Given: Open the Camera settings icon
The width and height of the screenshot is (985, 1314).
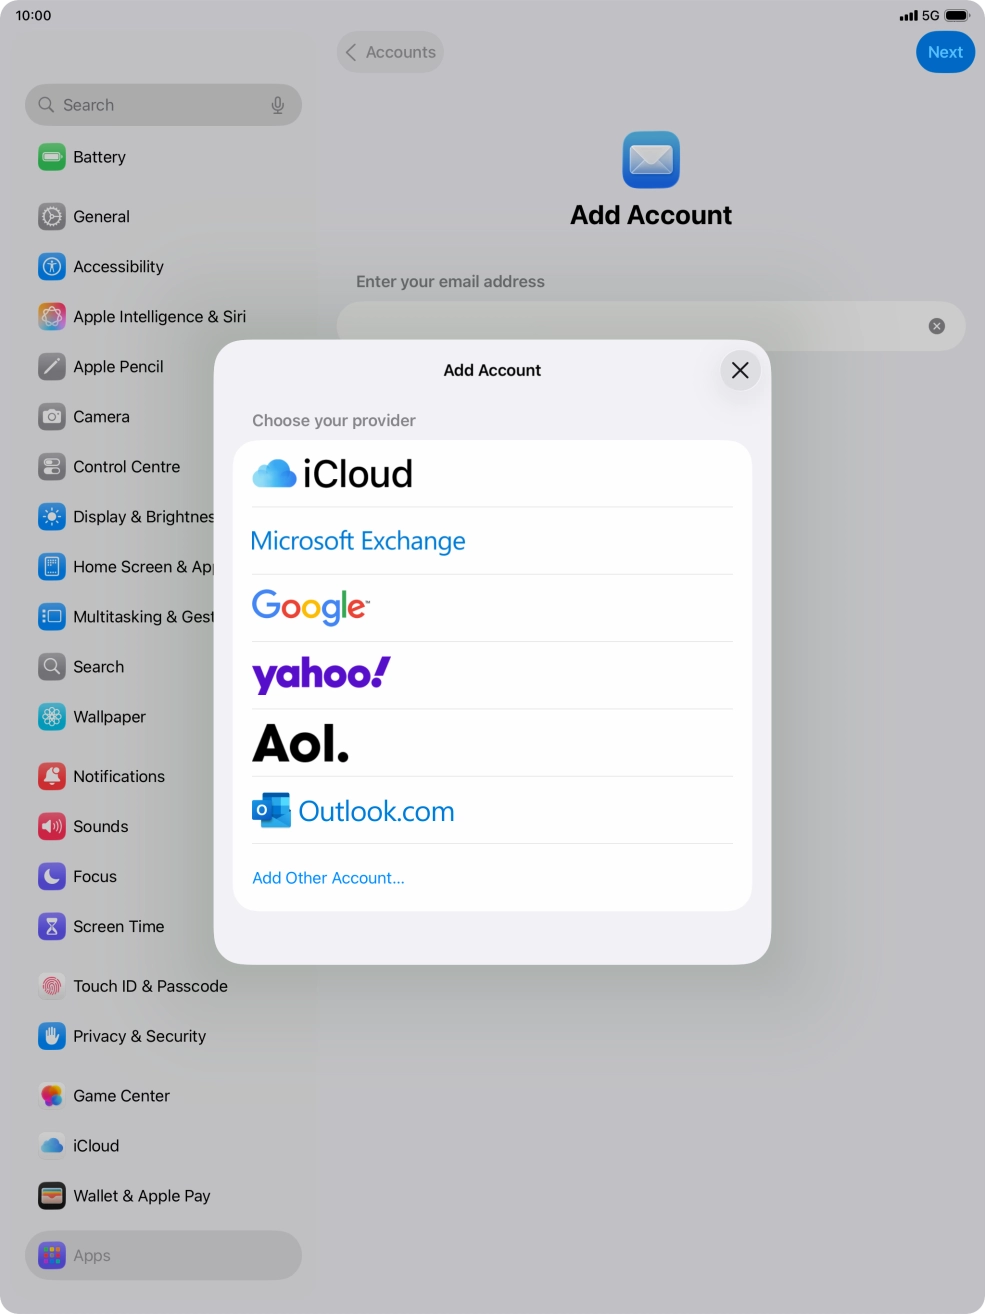Looking at the screenshot, I should [x=52, y=417].
